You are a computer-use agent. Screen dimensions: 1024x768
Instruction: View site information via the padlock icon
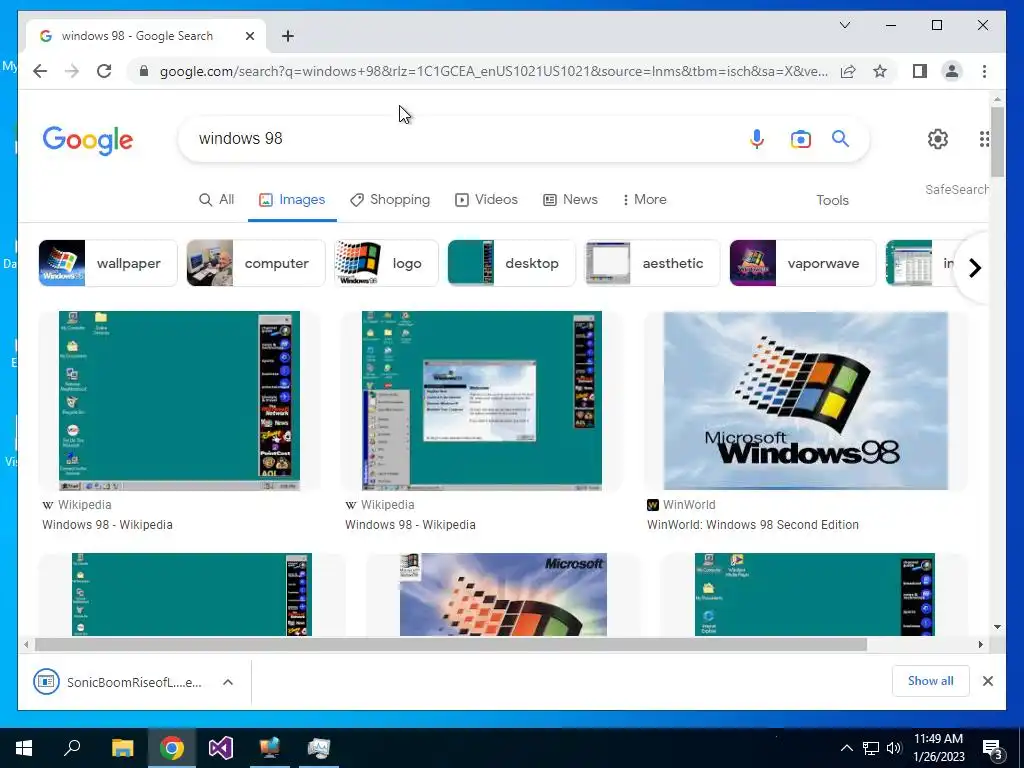click(x=144, y=71)
